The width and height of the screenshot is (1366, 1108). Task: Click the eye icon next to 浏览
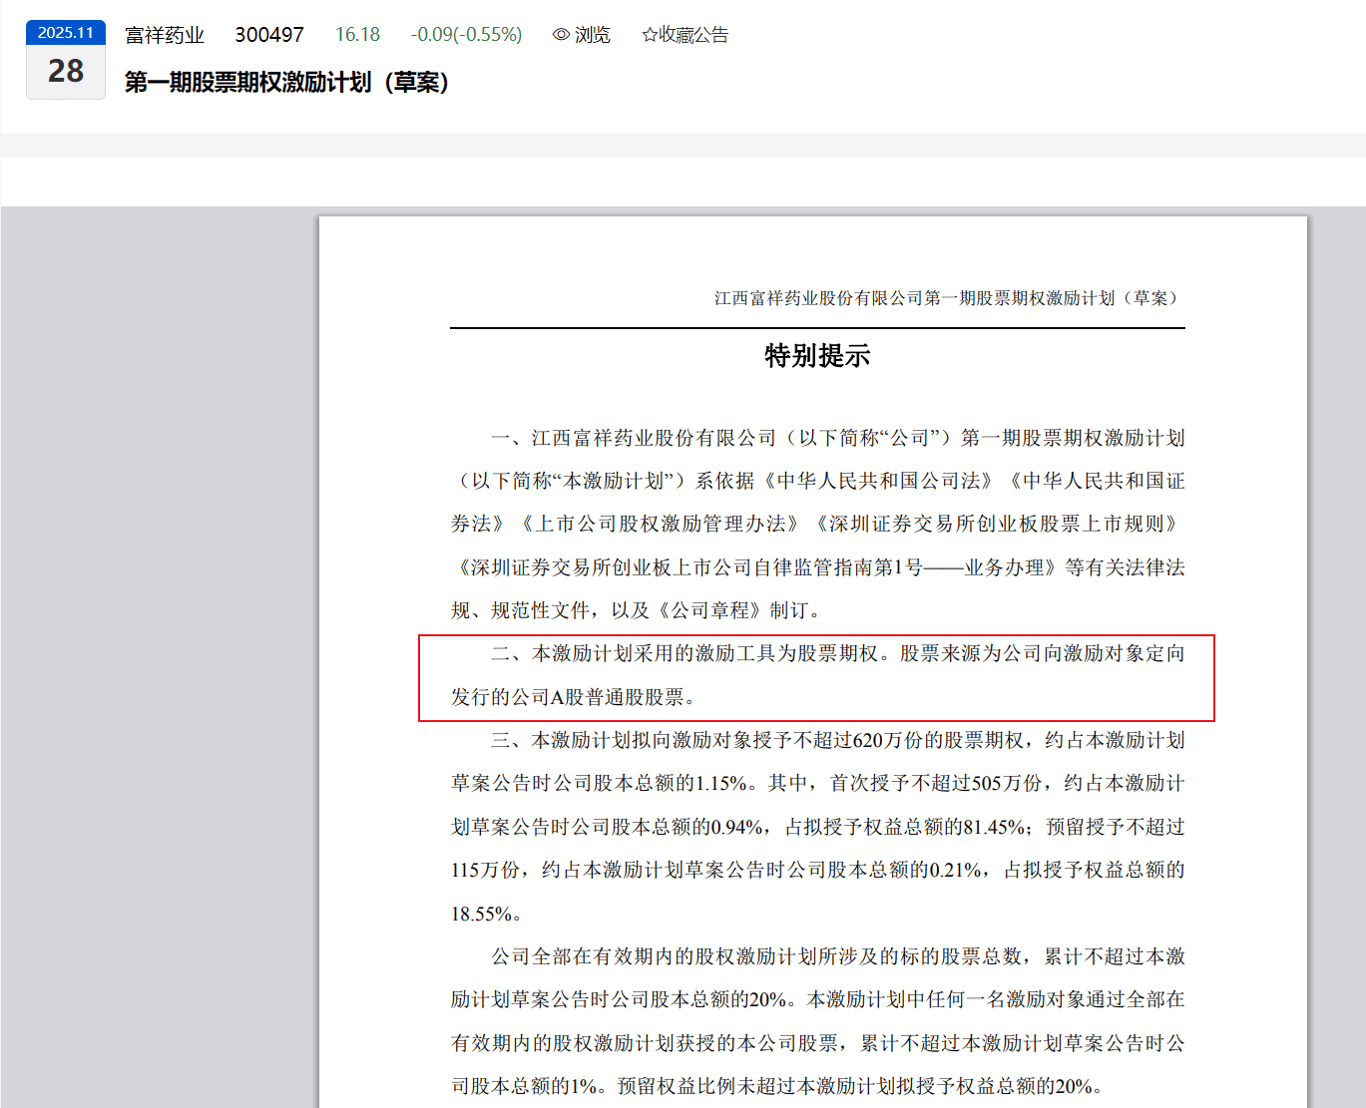click(x=561, y=35)
